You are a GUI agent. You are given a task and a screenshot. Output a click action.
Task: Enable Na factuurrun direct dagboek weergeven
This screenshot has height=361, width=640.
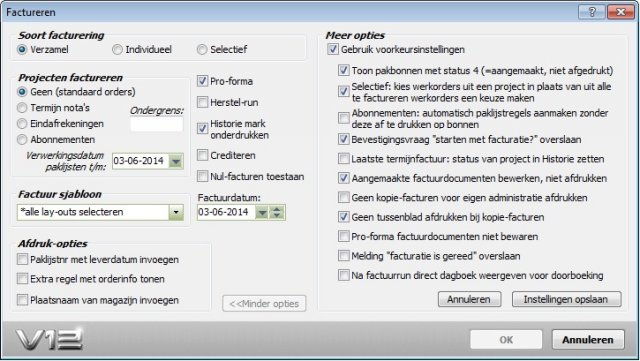[x=344, y=275]
